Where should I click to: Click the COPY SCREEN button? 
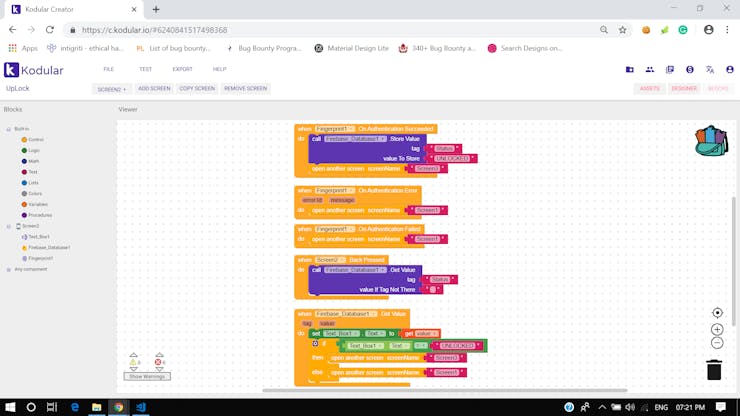coord(197,89)
